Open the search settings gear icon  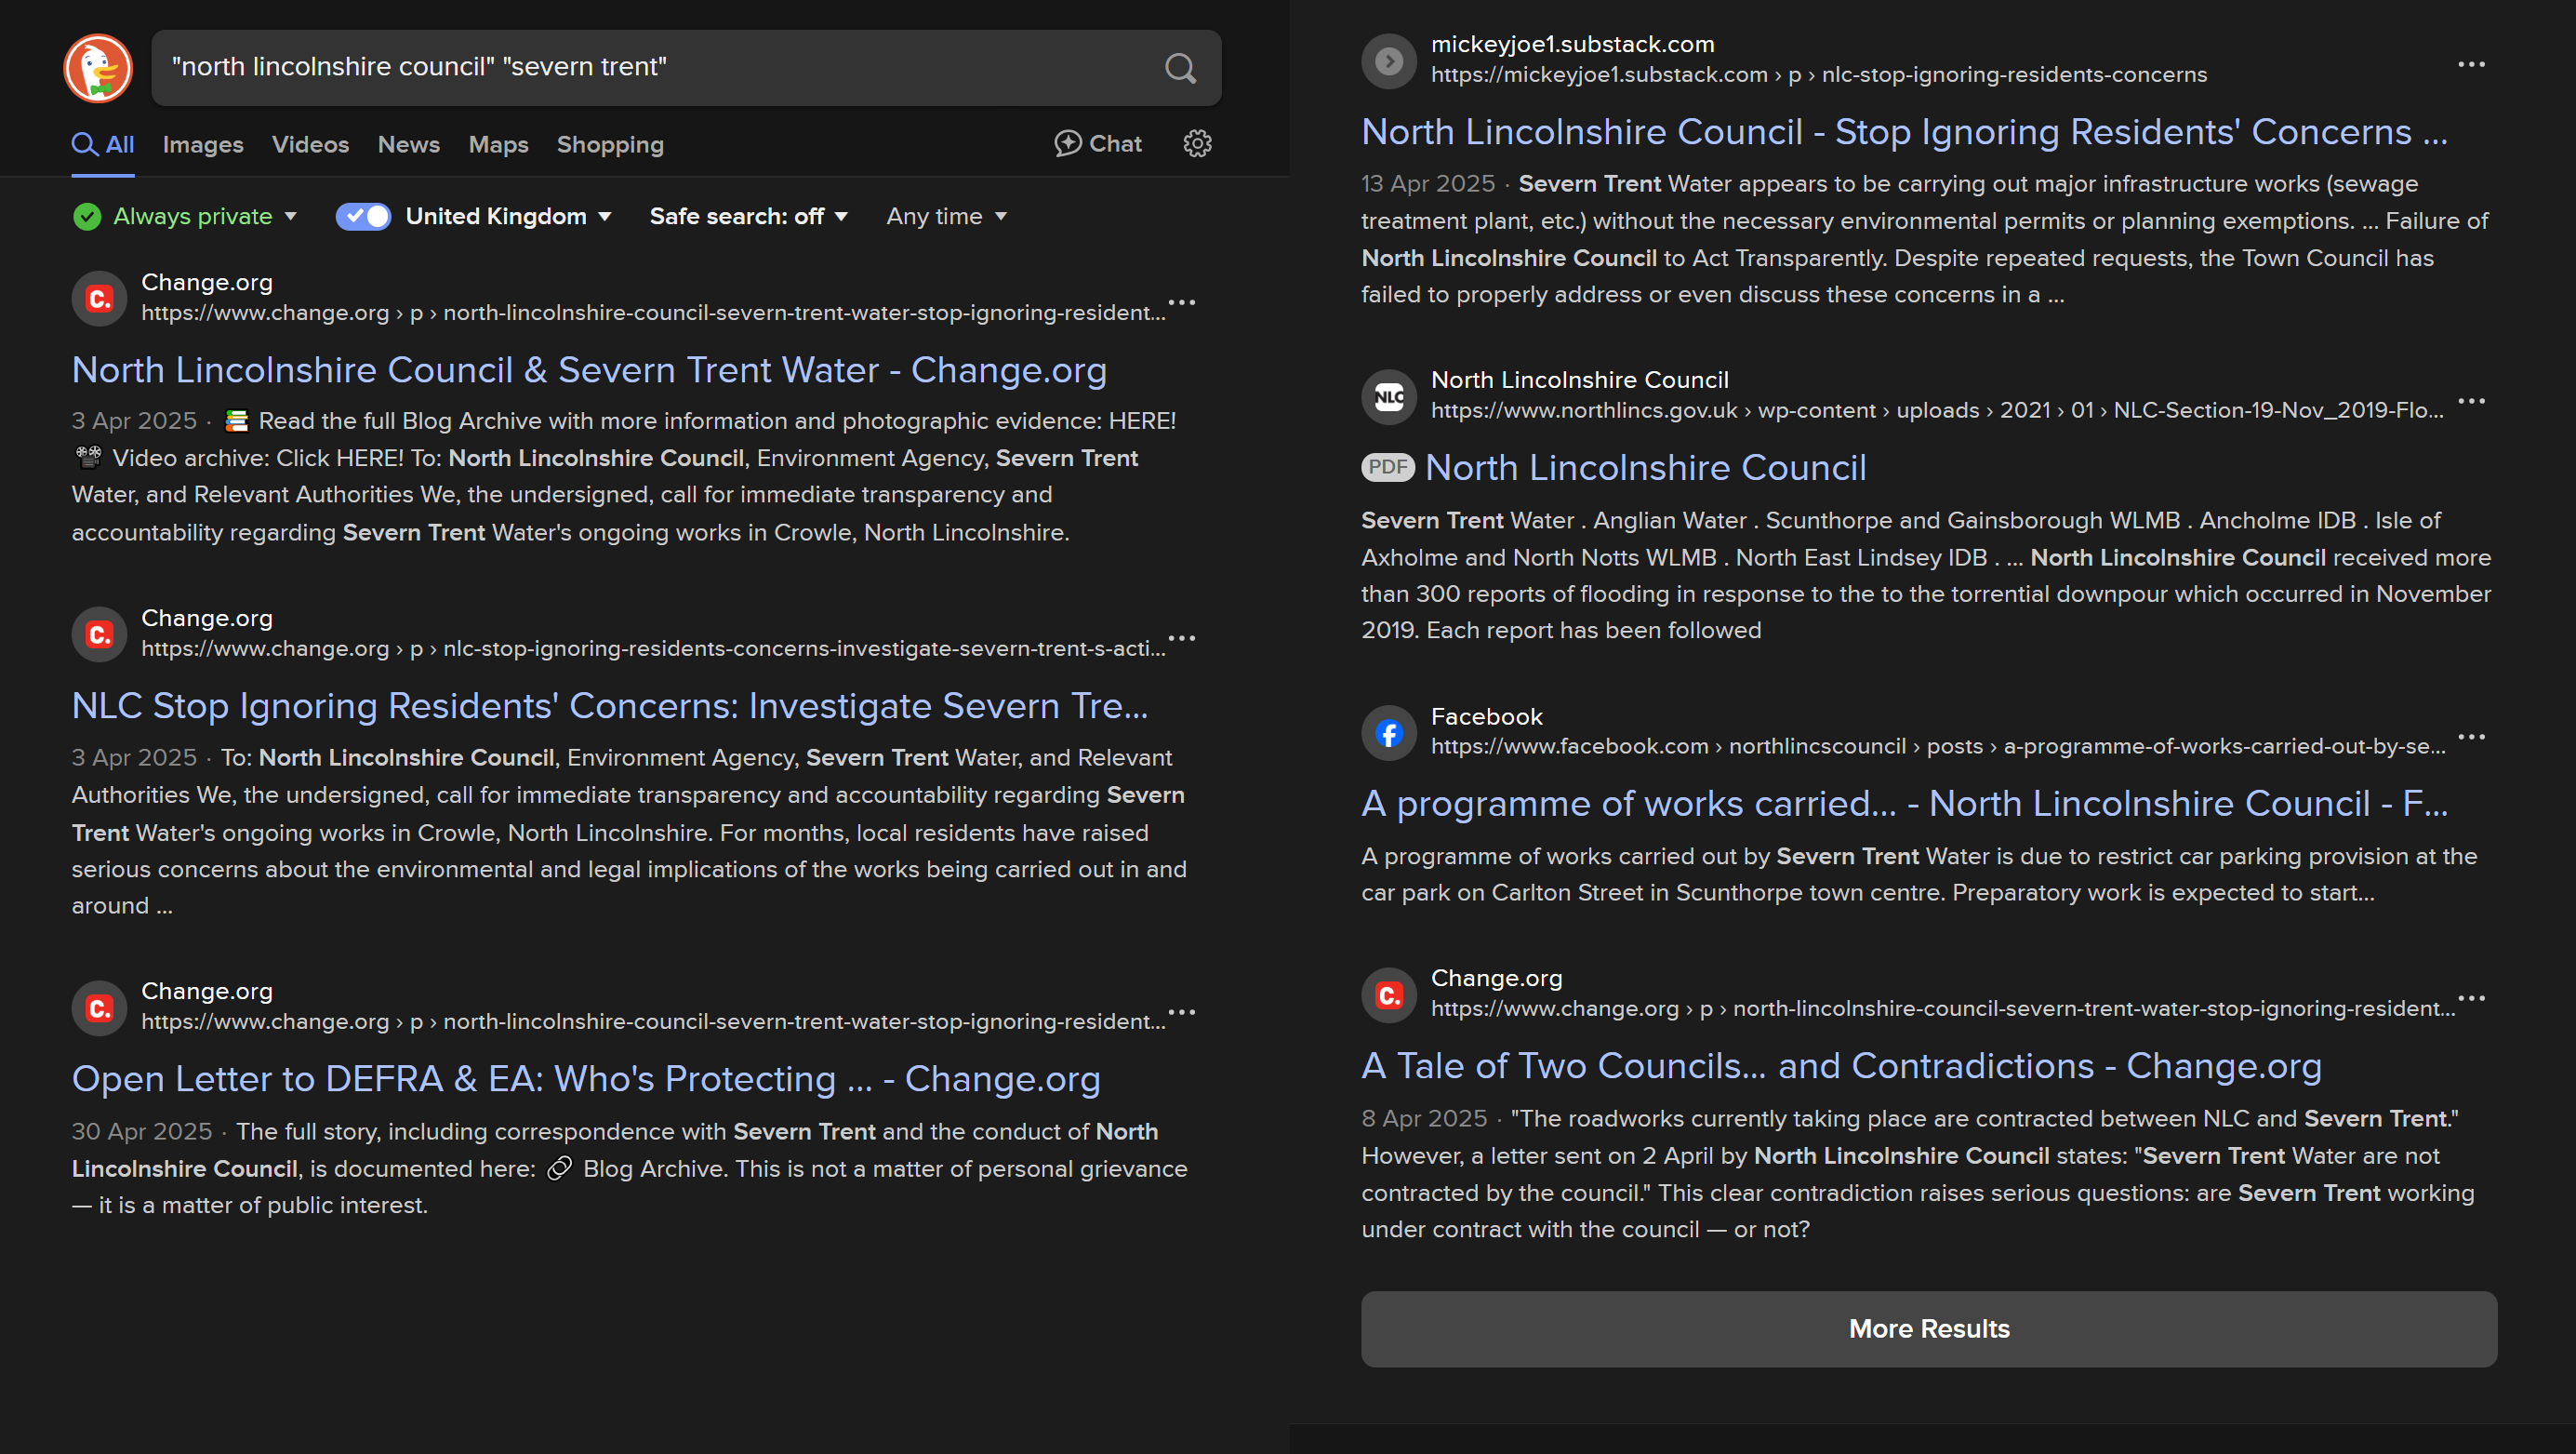(1197, 144)
